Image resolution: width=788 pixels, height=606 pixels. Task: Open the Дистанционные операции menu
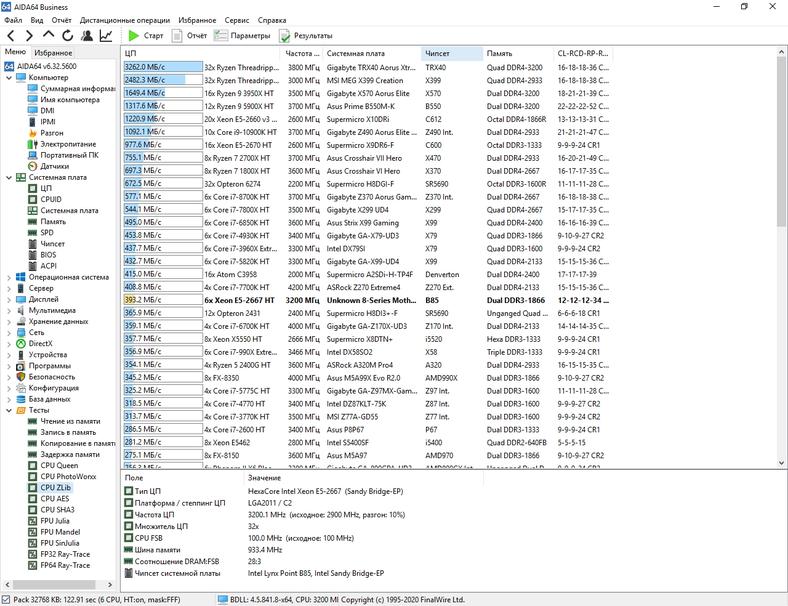click(125, 20)
